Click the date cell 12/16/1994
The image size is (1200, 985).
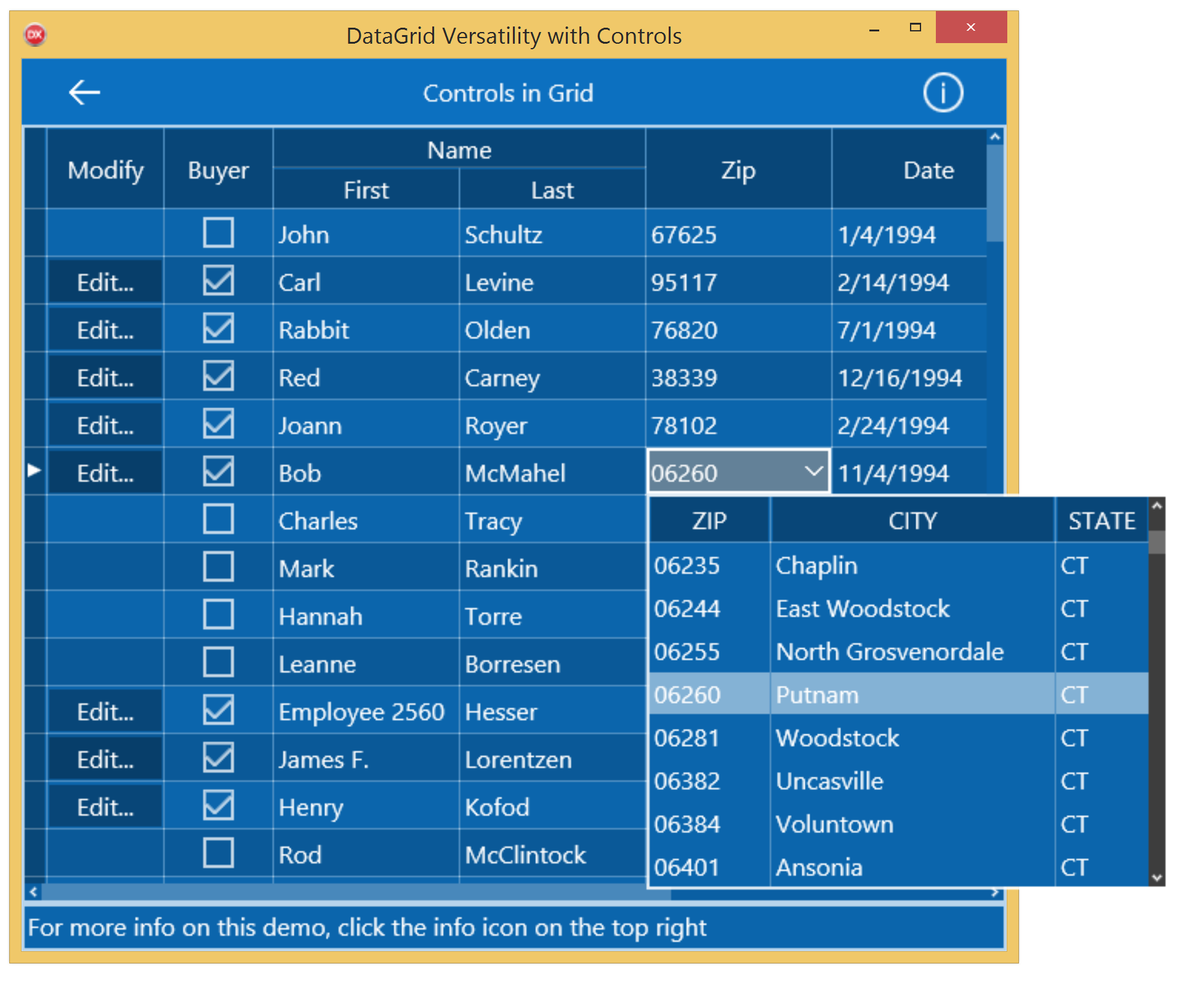[910, 378]
